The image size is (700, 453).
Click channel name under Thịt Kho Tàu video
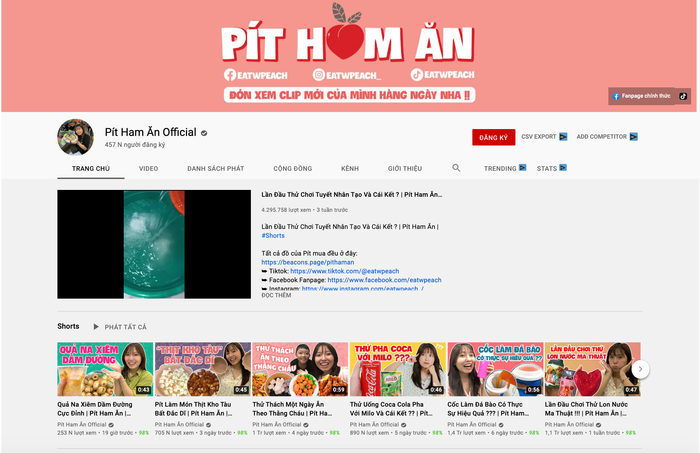point(179,425)
